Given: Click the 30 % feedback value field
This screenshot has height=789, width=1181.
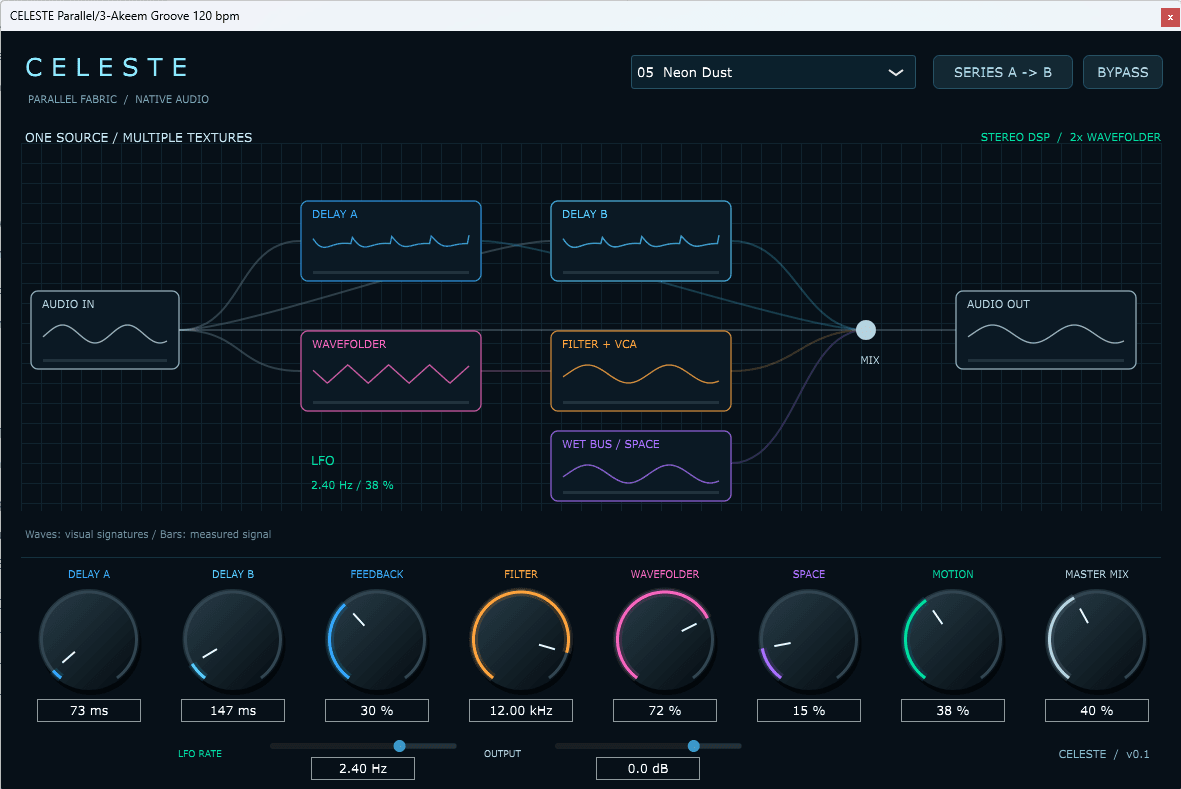Looking at the screenshot, I should [x=377, y=711].
